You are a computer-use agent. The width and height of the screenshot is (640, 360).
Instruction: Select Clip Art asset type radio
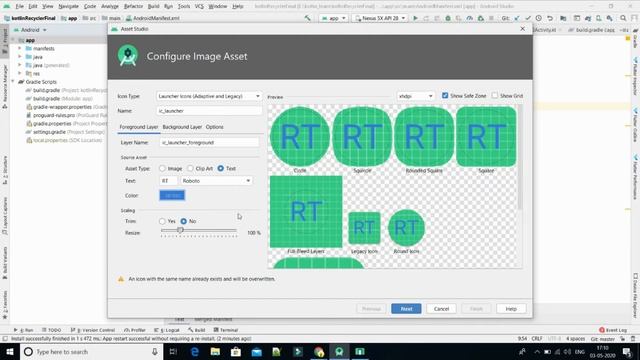pos(190,168)
